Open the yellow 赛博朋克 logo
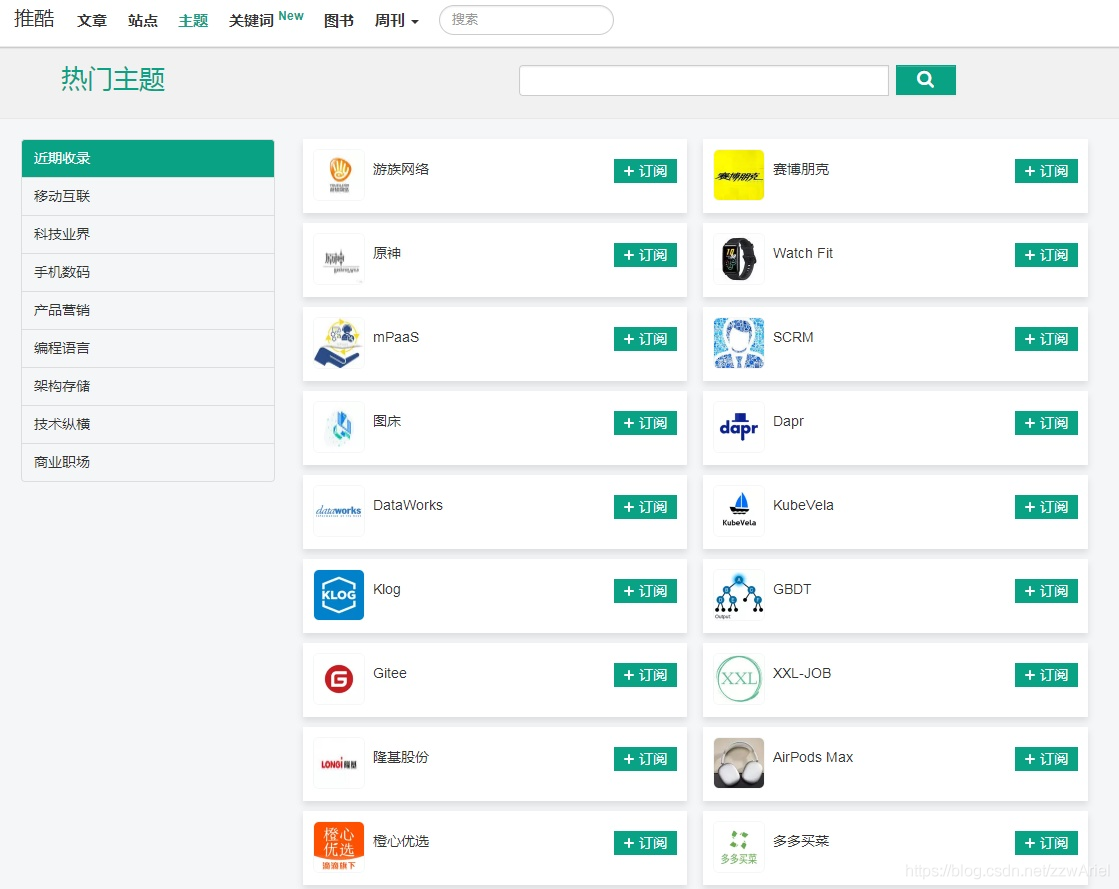The width and height of the screenshot is (1119, 889). 739,175
